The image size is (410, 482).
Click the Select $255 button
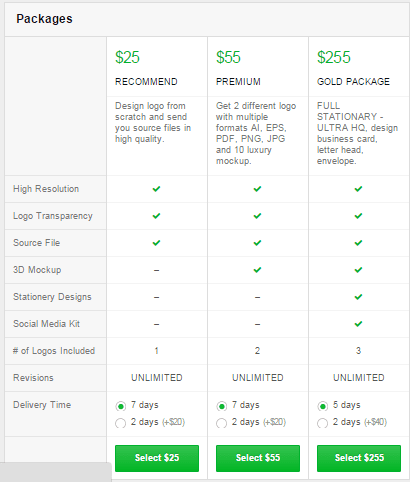coord(359,458)
